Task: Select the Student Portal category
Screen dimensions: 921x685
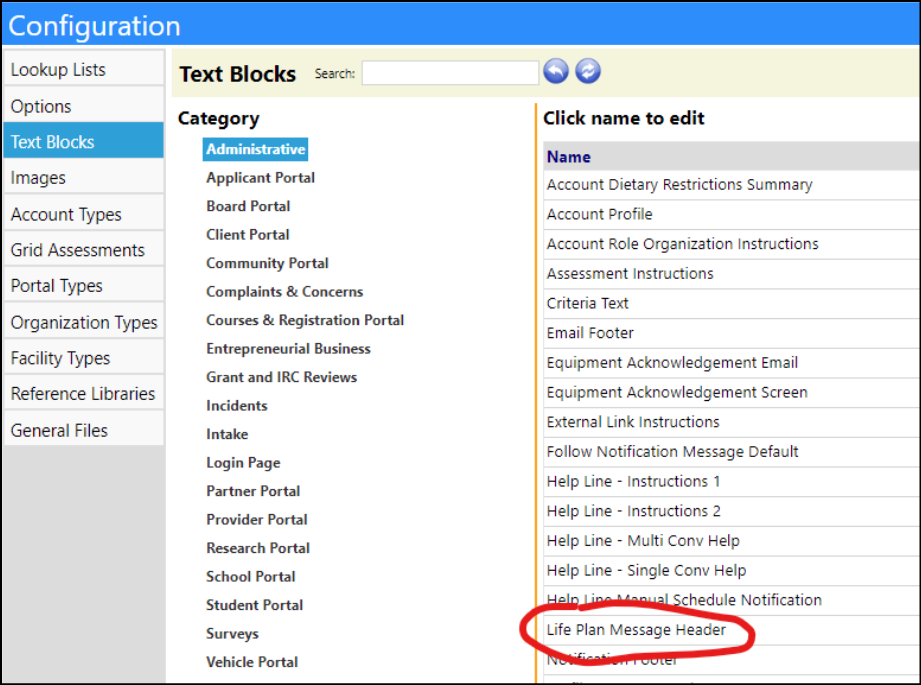Action: tap(254, 605)
